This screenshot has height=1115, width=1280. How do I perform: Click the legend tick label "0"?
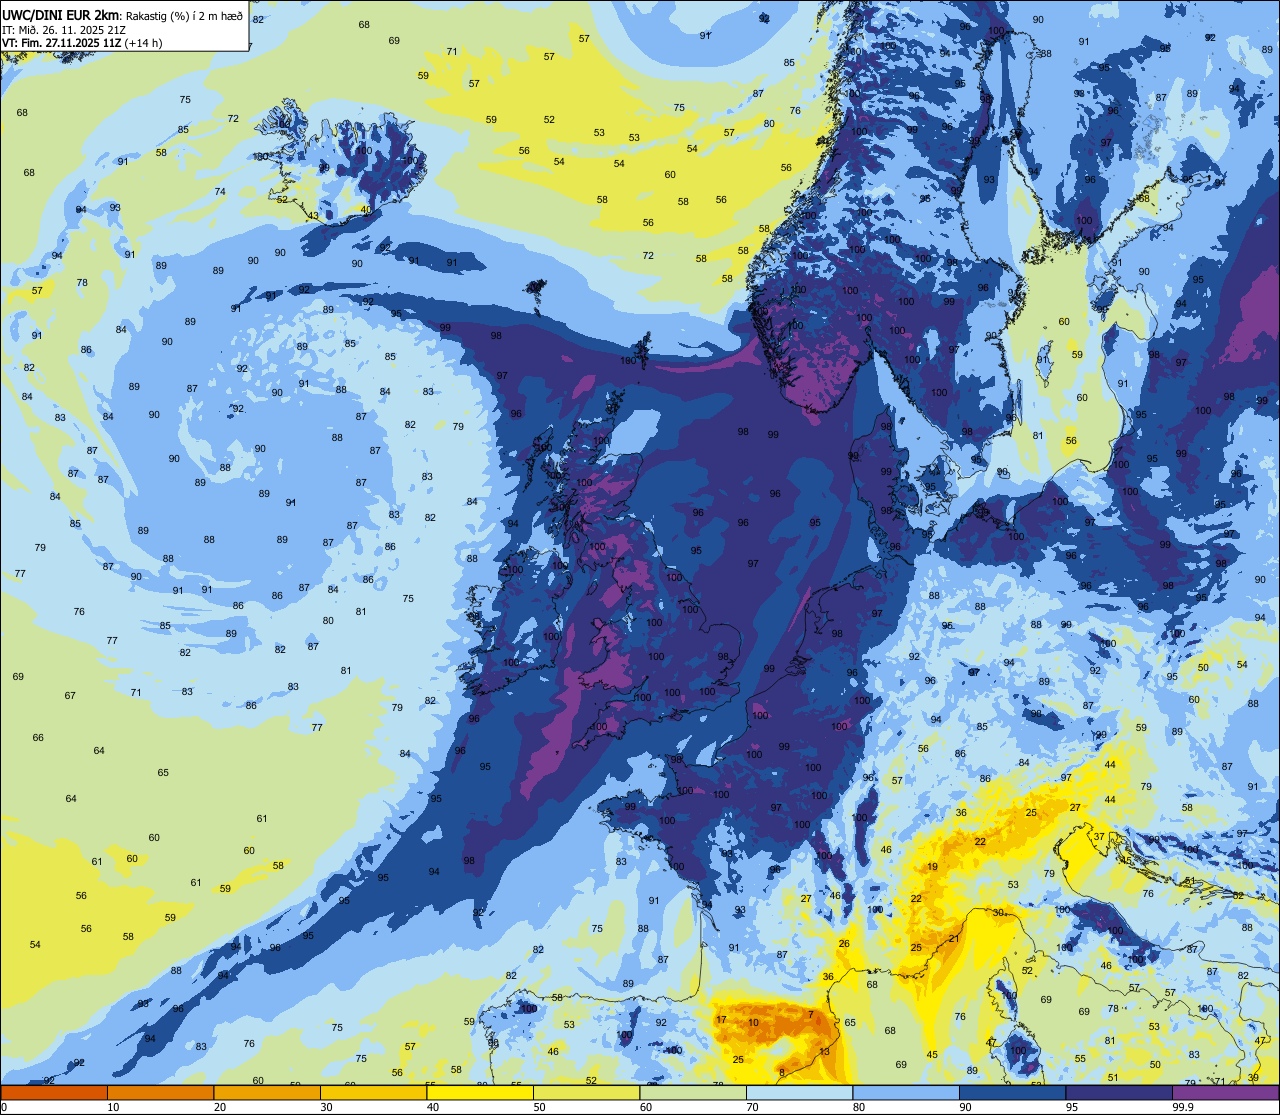coord(4,1107)
